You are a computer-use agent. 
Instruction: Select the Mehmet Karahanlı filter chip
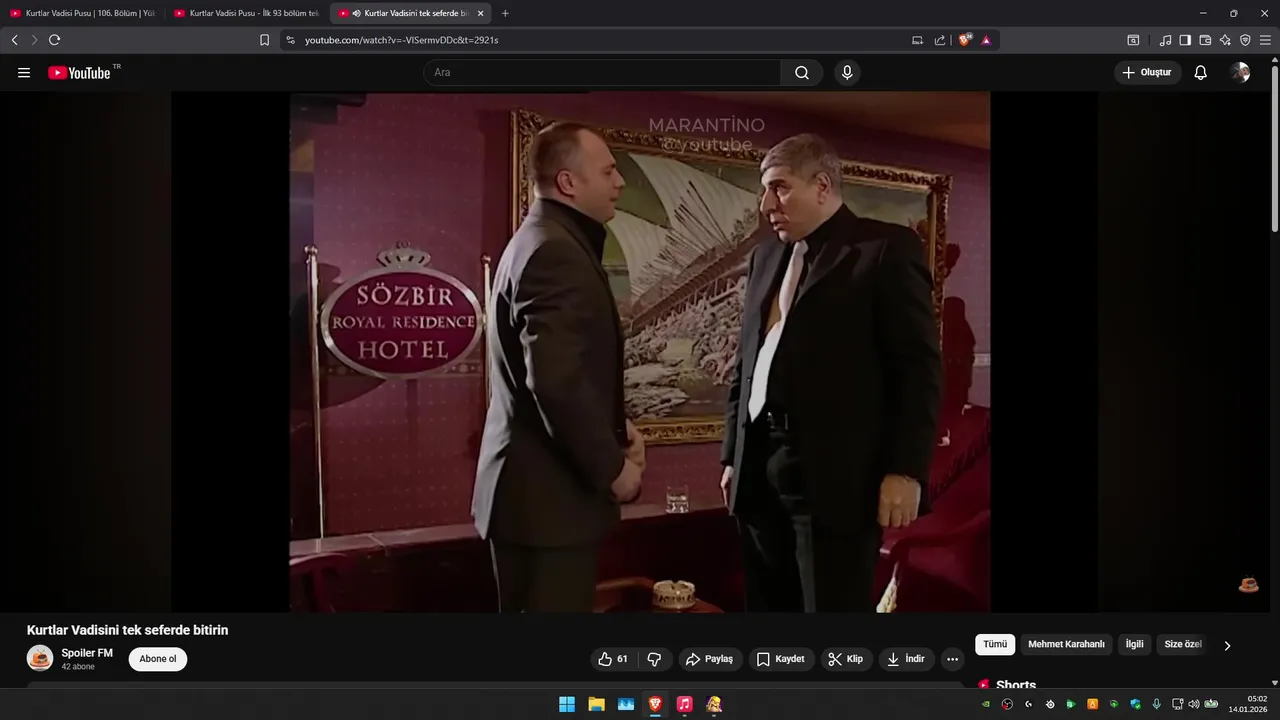click(1066, 645)
